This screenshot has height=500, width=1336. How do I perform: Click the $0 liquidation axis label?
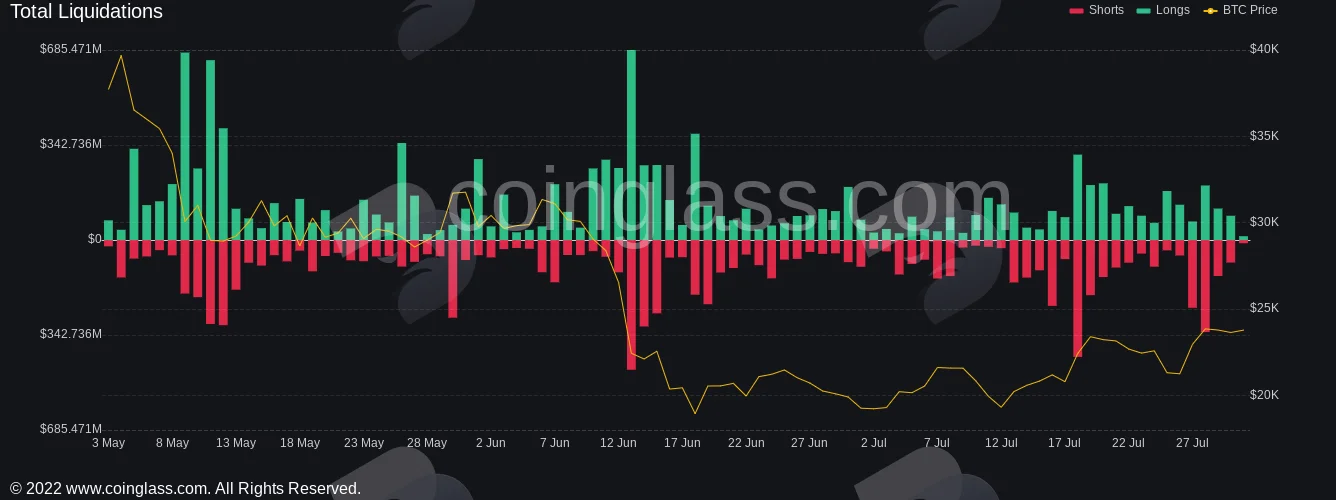click(95, 239)
